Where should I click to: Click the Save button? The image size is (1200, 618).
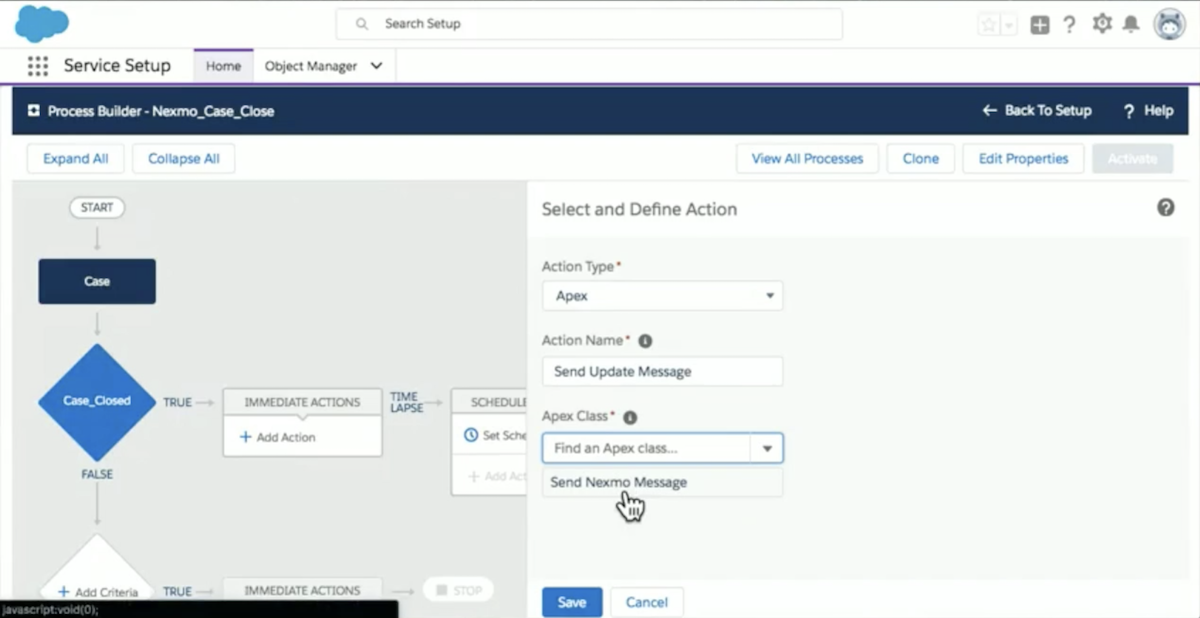click(x=572, y=602)
